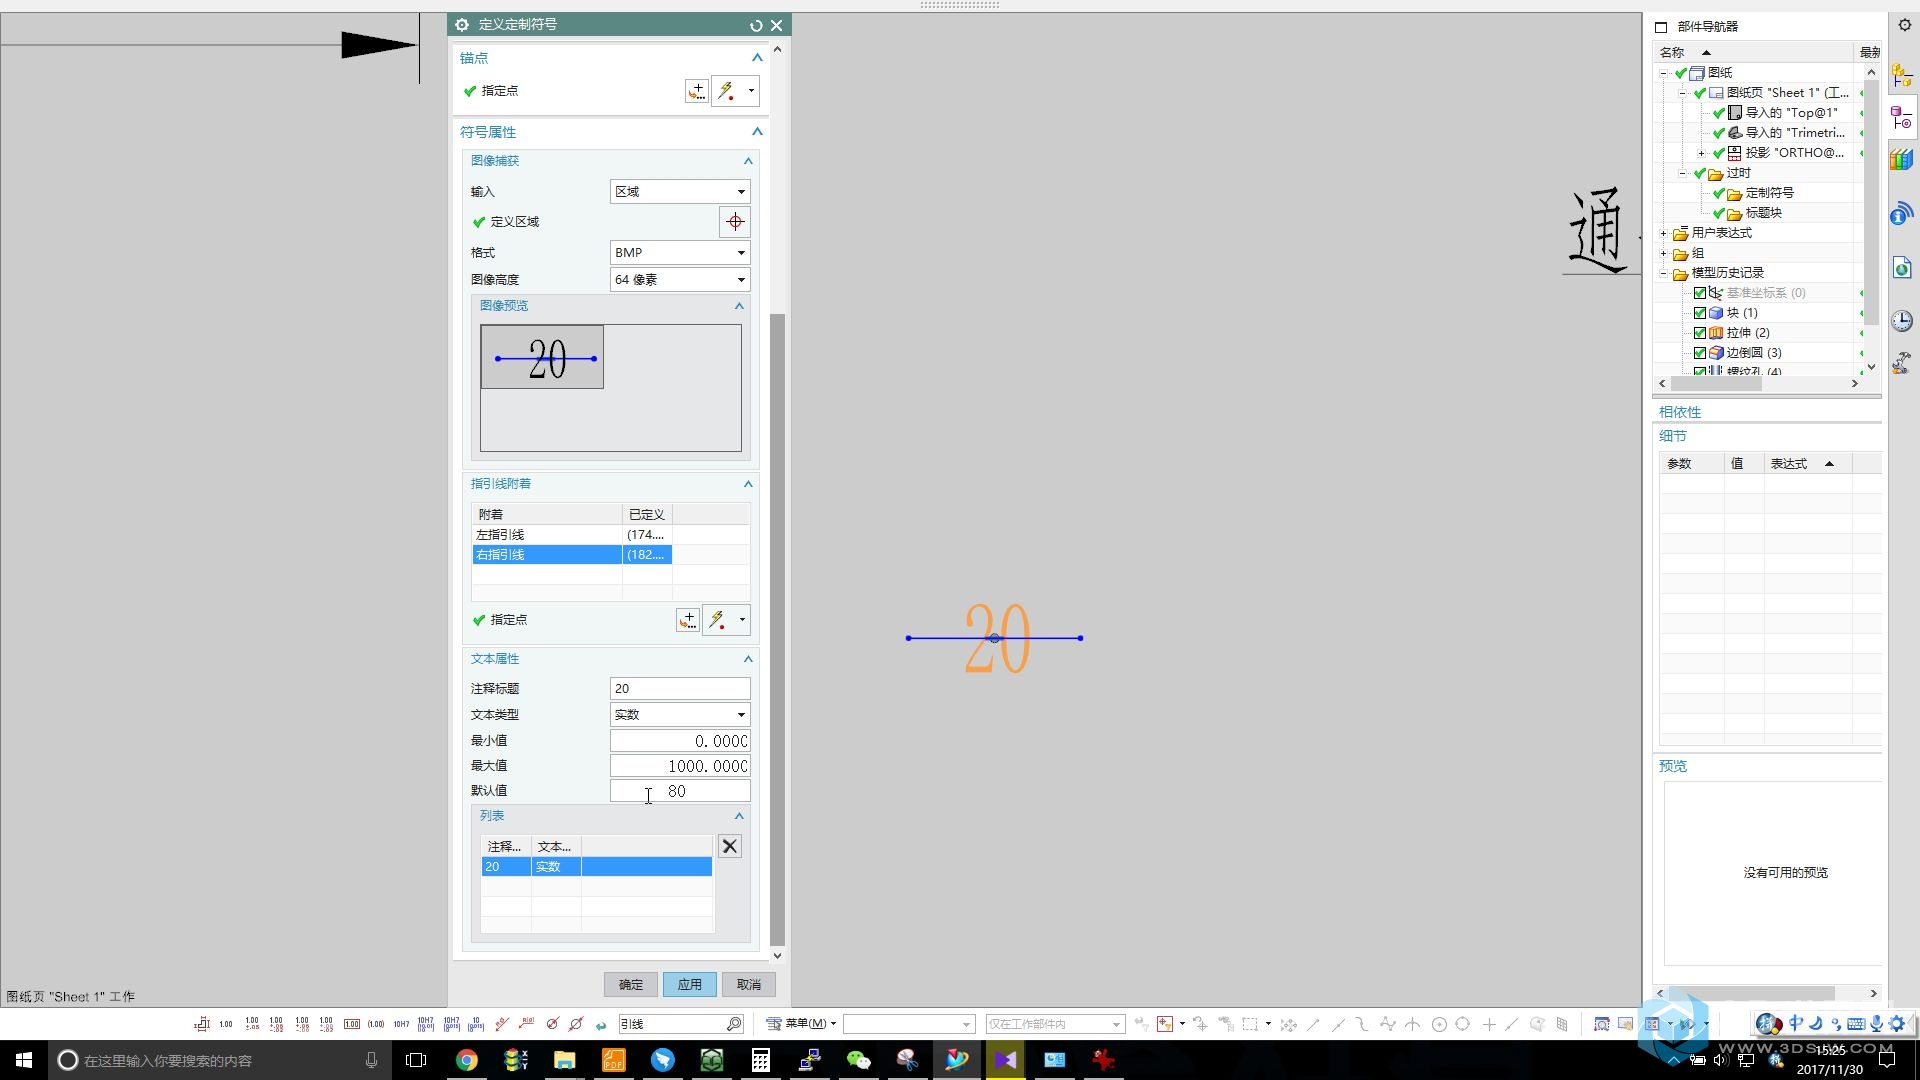Toggle the circle center snap point icon
This screenshot has height=1080, width=1920.
click(1439, 1024)
